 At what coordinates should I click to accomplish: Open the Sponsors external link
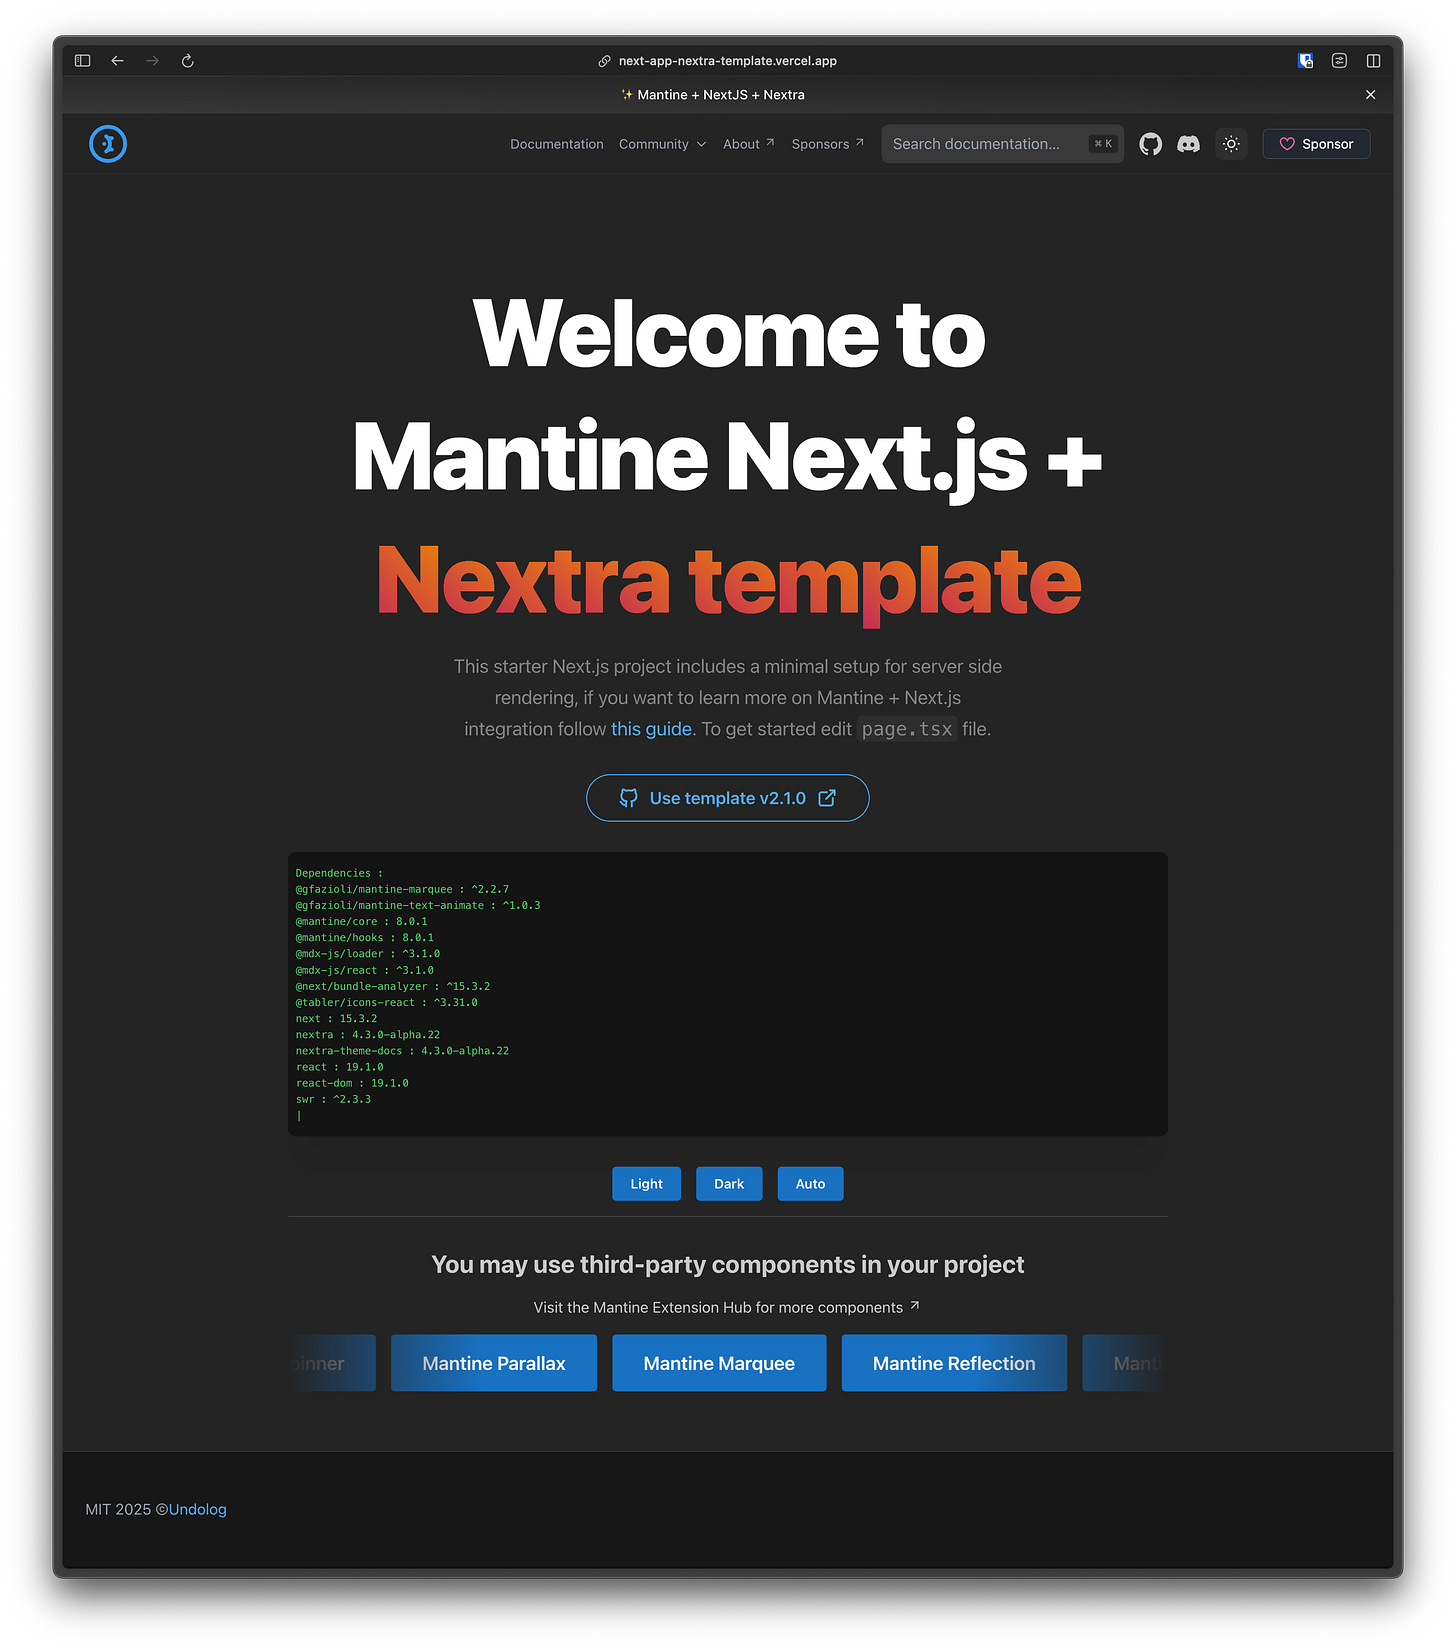tap(827, 144)
